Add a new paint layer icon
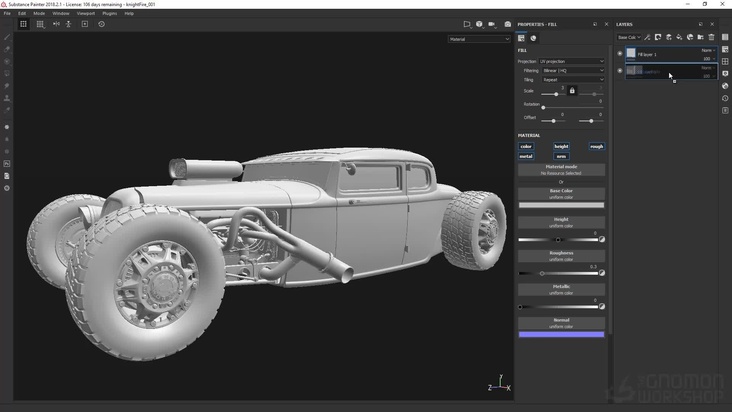The image size is (732, 412). point(669,37)
